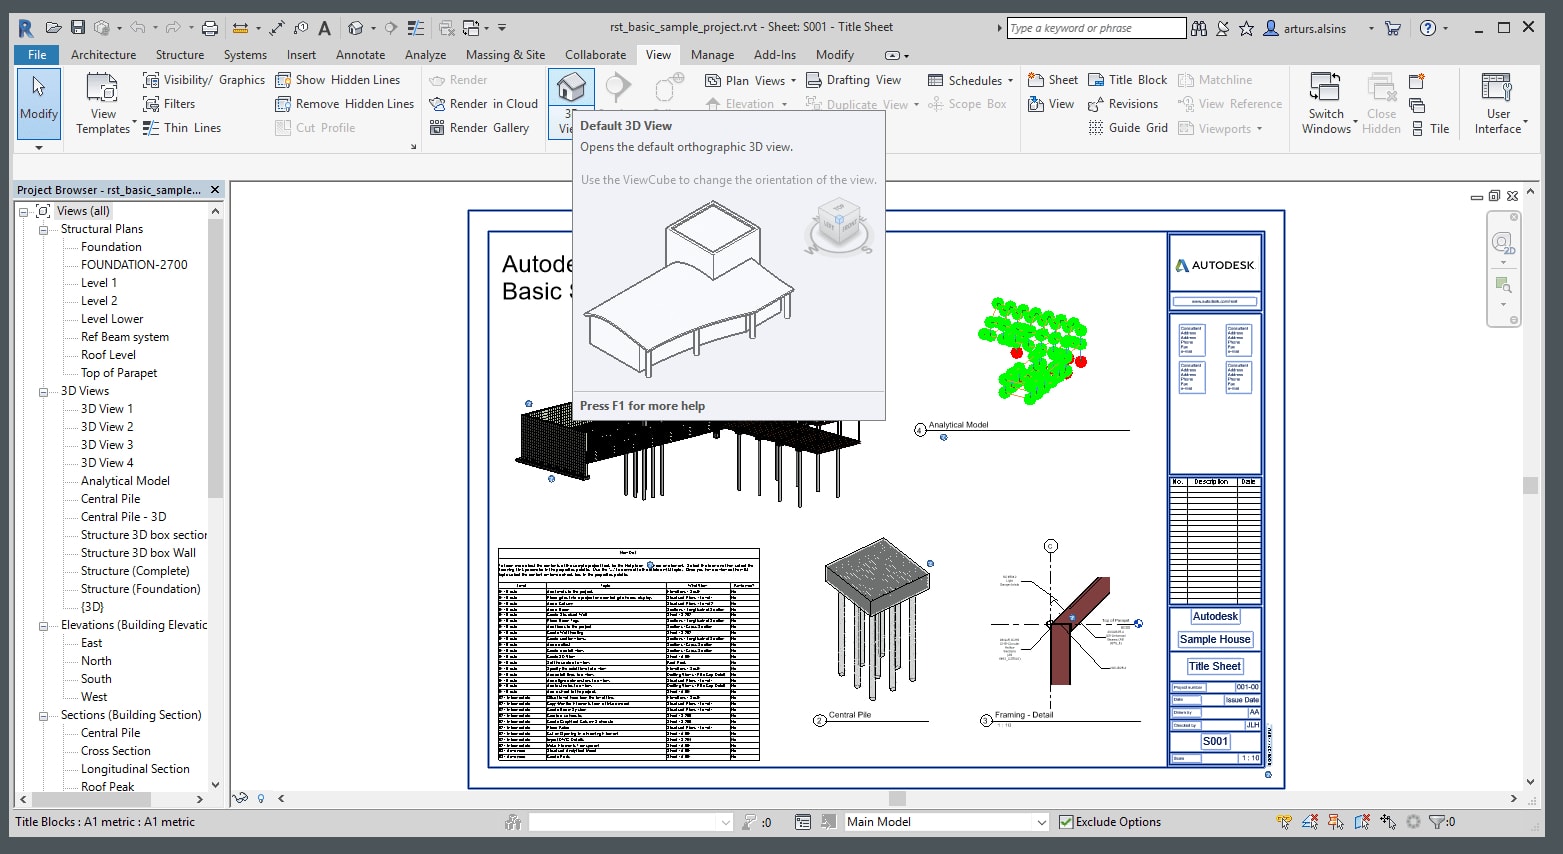Switch to the Manage ribbon tab
Image resolution: width=1563 pixels, height=854 pixels.
pos(712,55)
